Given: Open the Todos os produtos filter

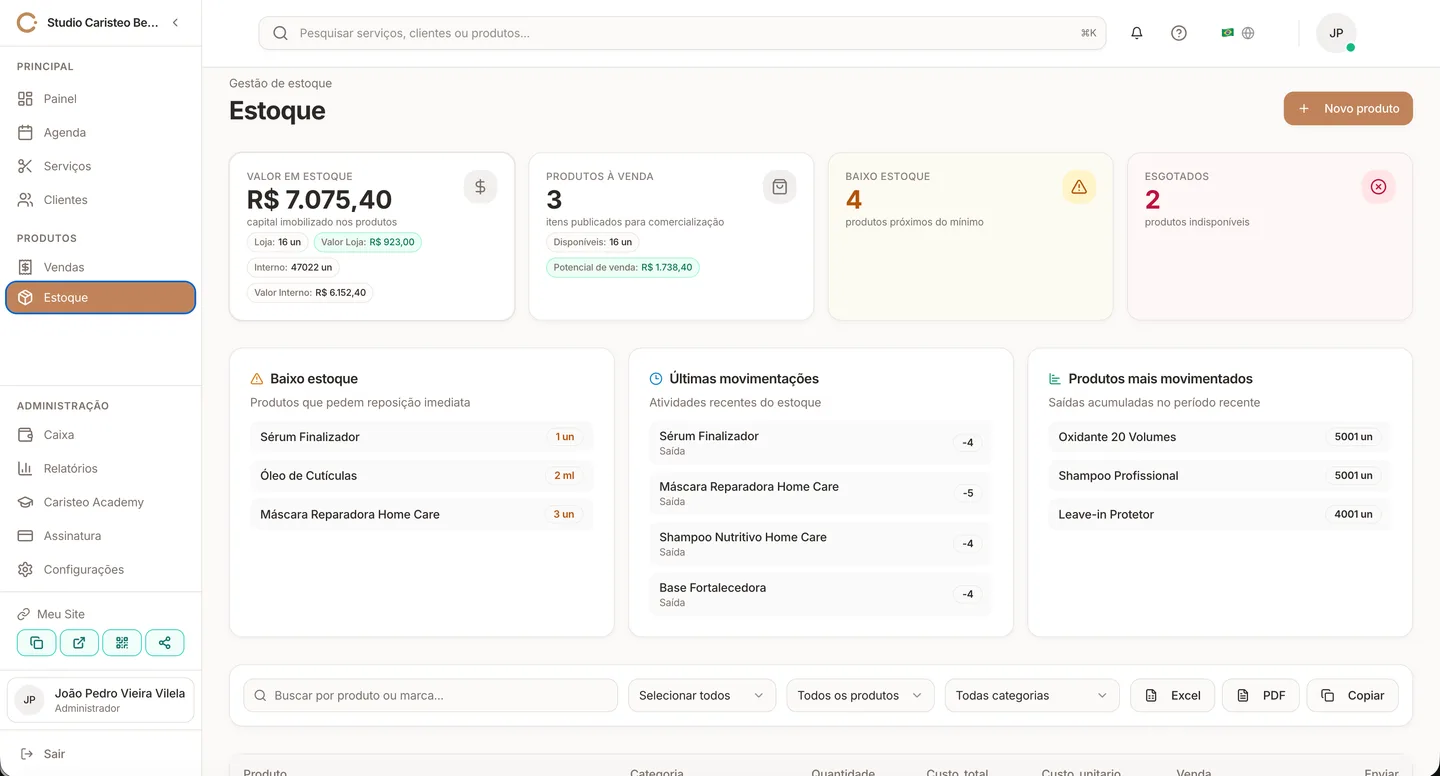Looking at the screenshot, I should coord(860,695).
